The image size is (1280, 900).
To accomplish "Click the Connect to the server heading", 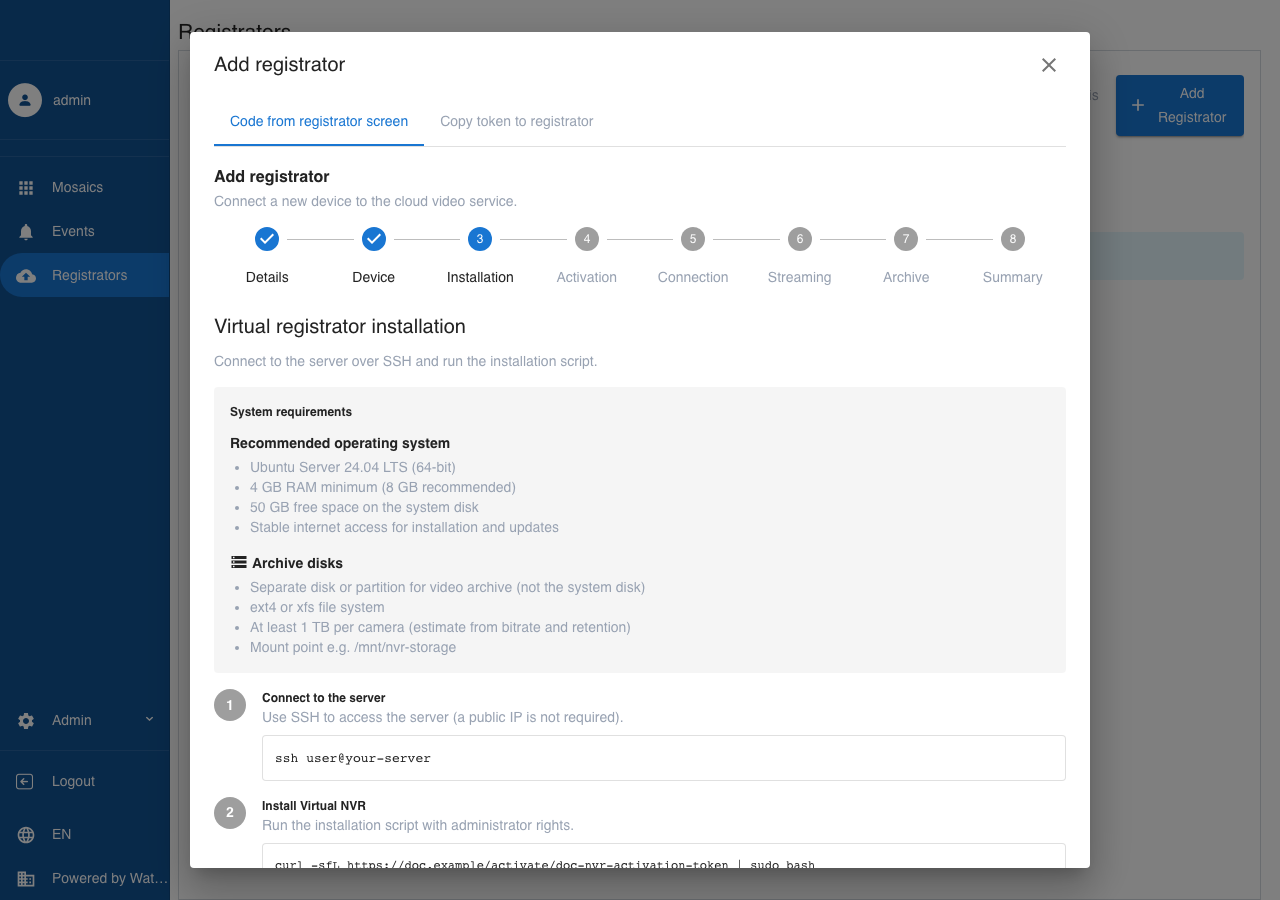I will tap(324, 698).
